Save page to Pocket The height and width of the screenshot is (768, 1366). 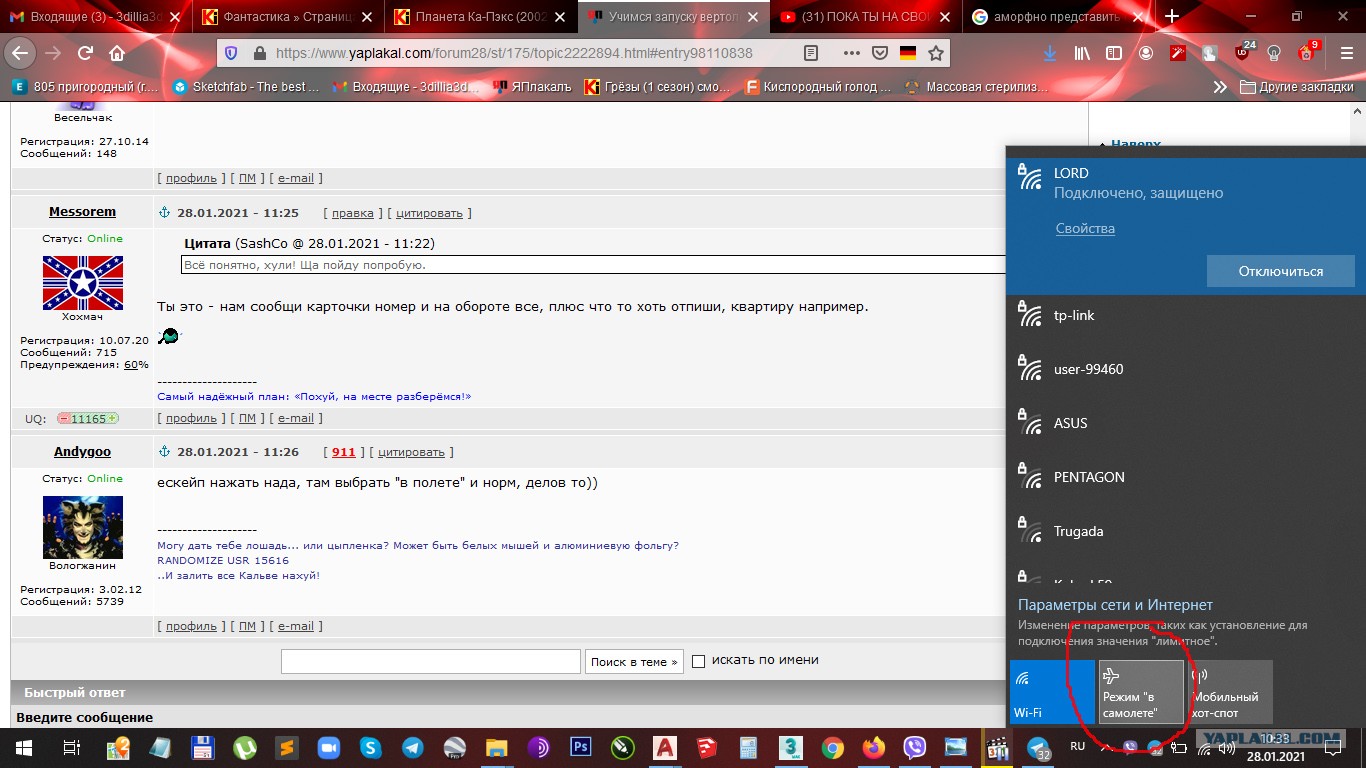[880, 53]
